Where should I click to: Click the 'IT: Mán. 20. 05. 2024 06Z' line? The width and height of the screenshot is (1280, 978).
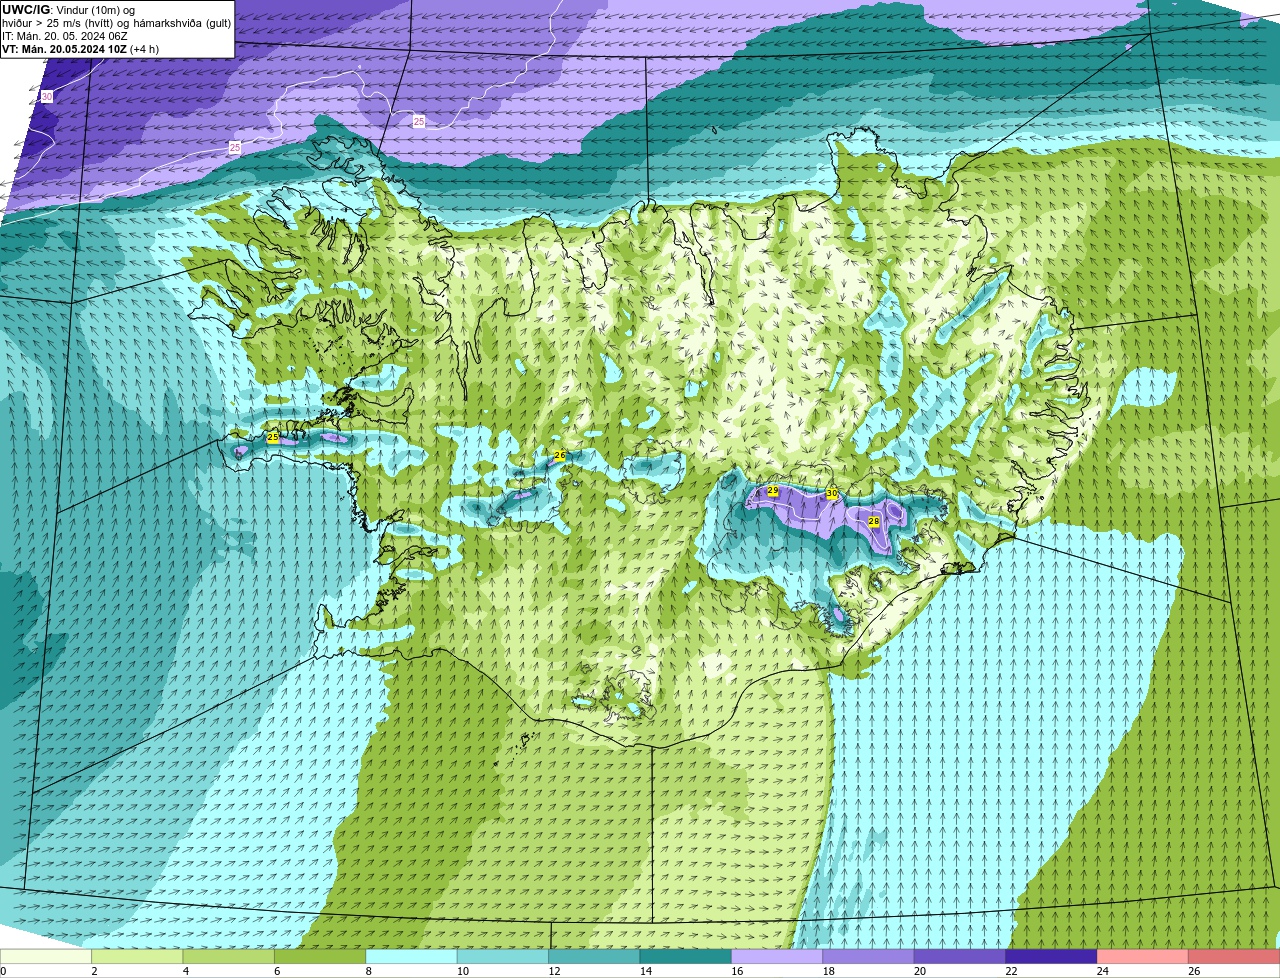tap(65, 36)
